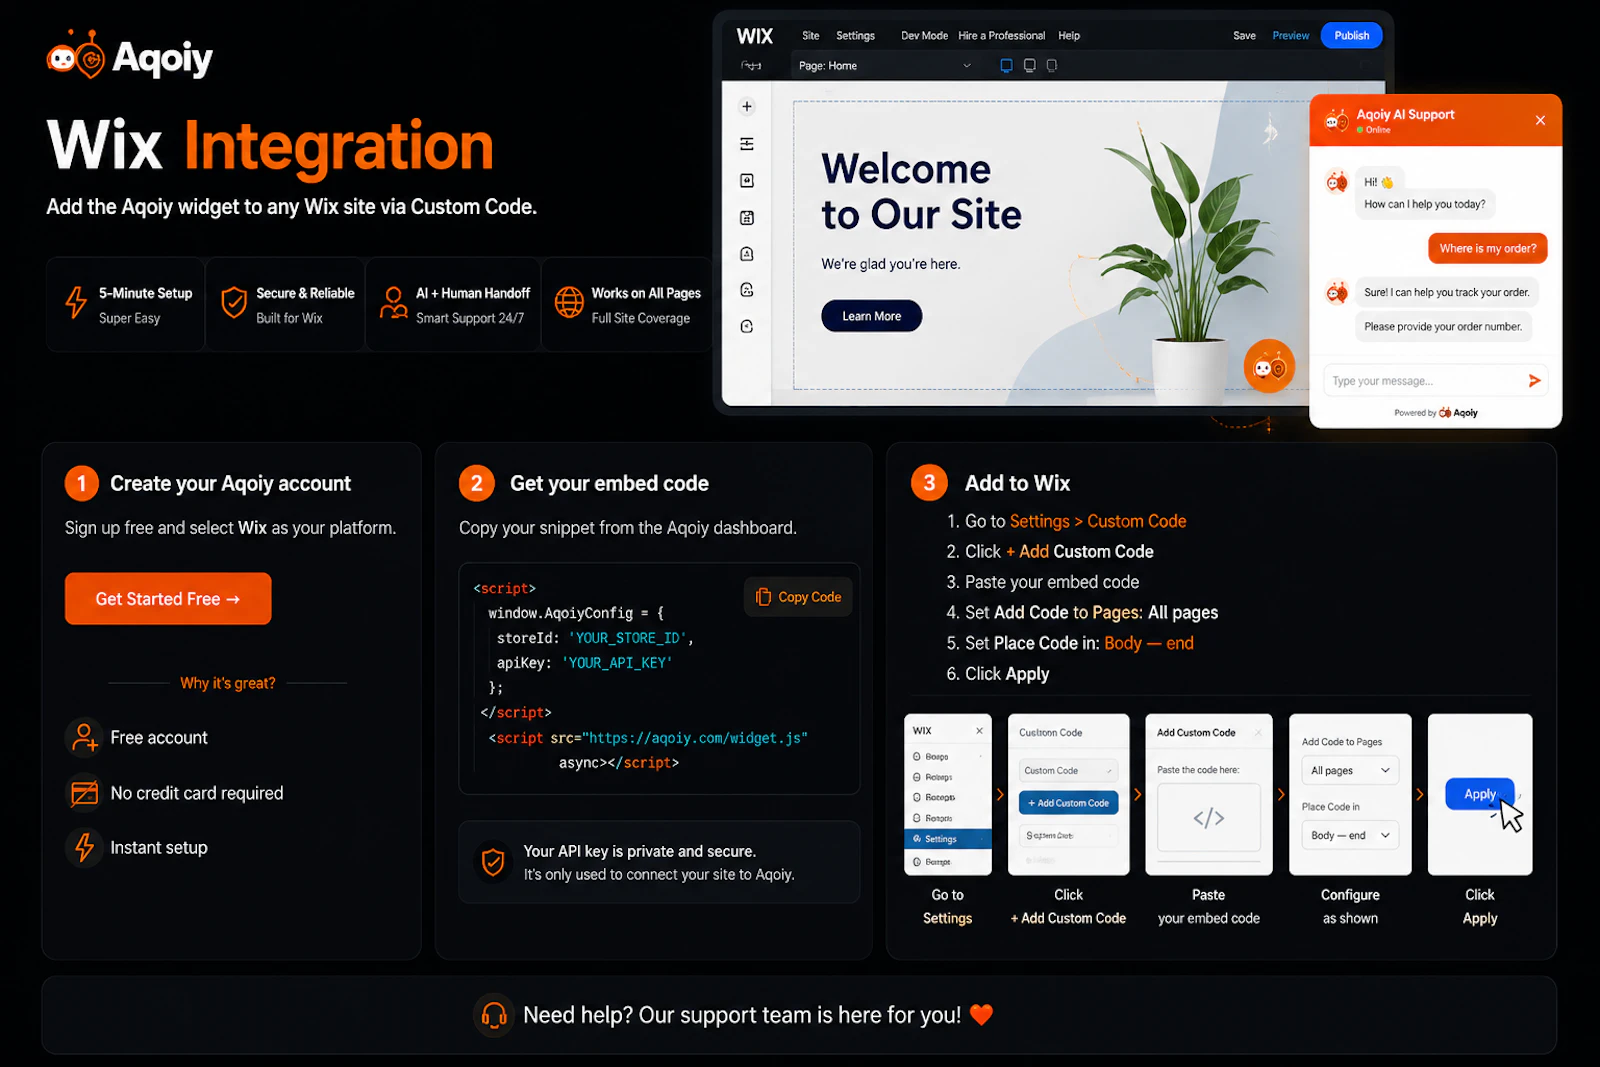Open the Dev Mode menu

(x=924, y=36)
